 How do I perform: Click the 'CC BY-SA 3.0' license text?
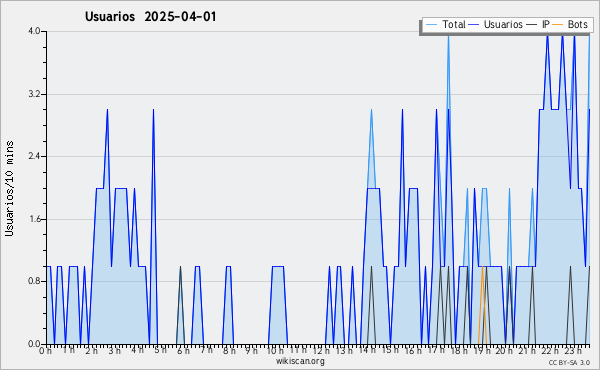click(569, 362)
